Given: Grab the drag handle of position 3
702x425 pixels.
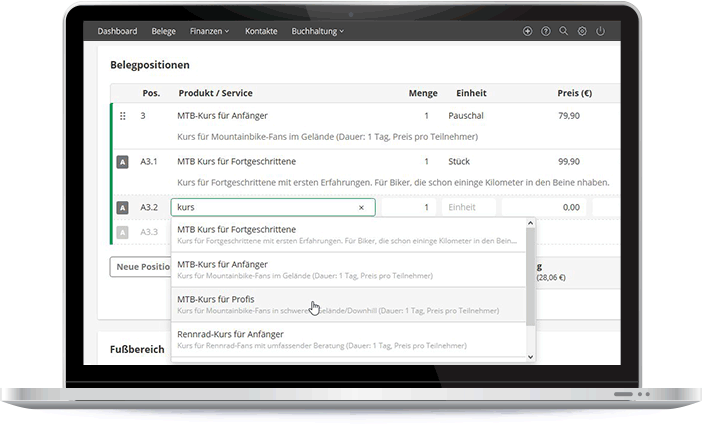Looking at the screenshot, I should click(123, 116).
